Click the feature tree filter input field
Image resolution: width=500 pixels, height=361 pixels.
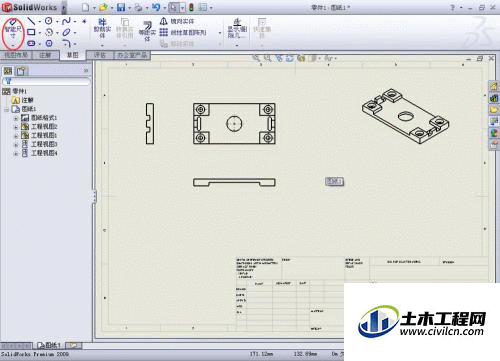coord(46,81)
